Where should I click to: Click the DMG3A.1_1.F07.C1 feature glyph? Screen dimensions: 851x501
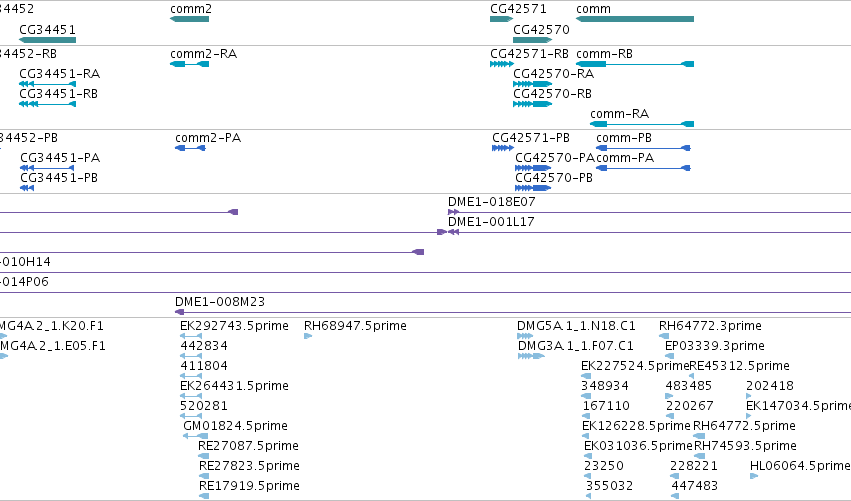pos(531,356)
